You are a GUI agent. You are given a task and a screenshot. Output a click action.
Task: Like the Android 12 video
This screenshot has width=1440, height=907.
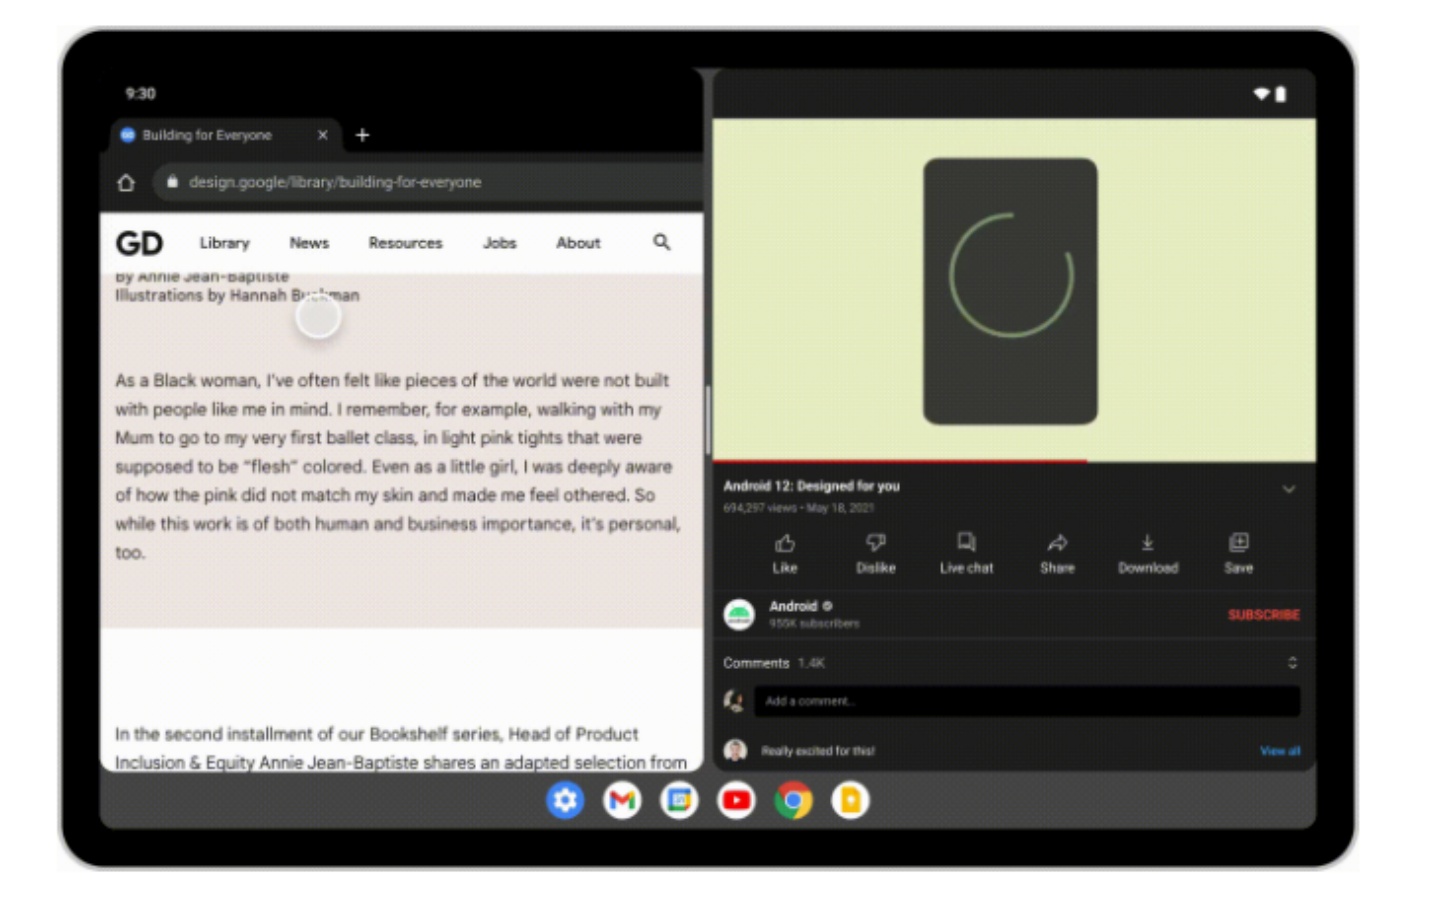(785, 554)
